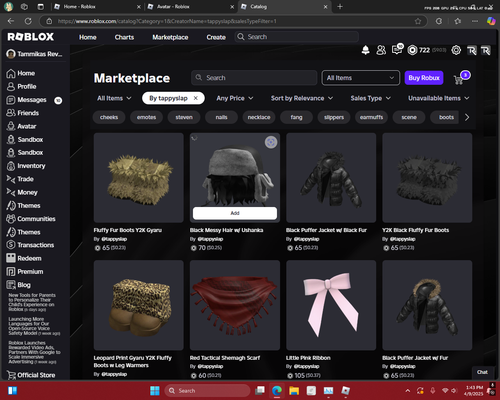Open the Black Puffer Jacket w/ Black Fur link
Image resolution: width=500 pixels, height=400 pixels.
[326, 230]
